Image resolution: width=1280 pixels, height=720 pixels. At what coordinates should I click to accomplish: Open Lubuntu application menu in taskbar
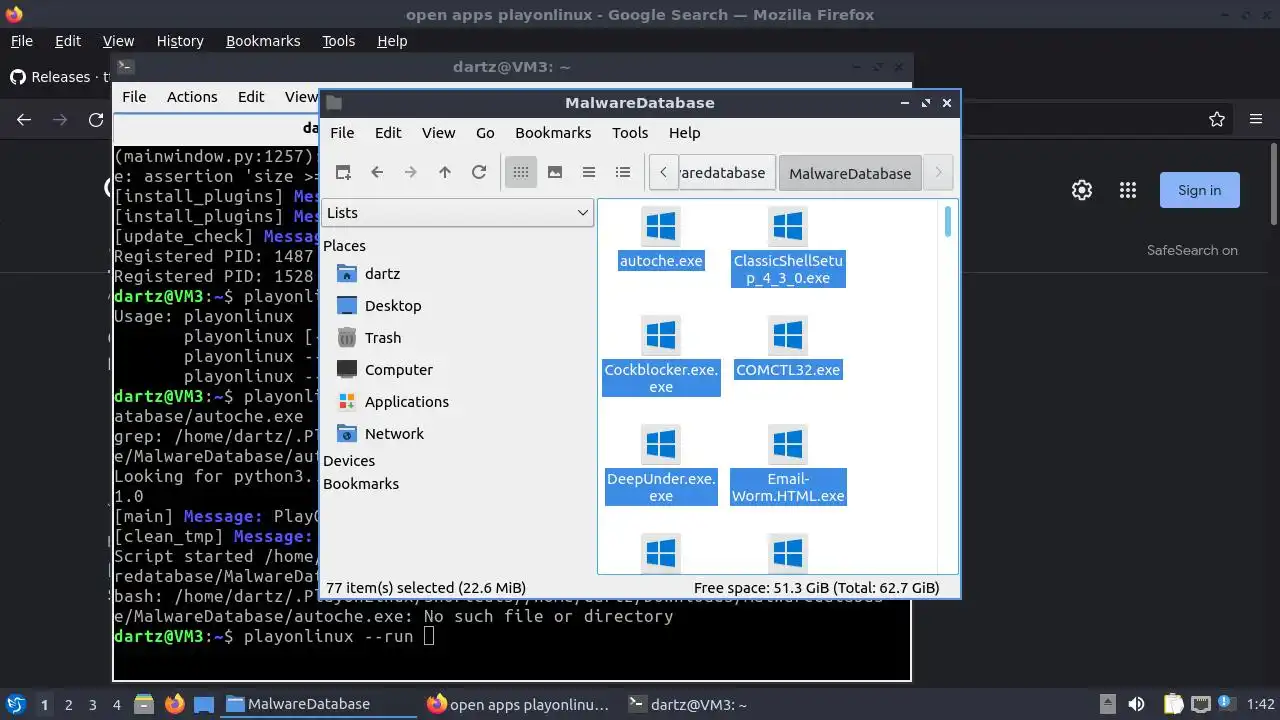(16, 704)
